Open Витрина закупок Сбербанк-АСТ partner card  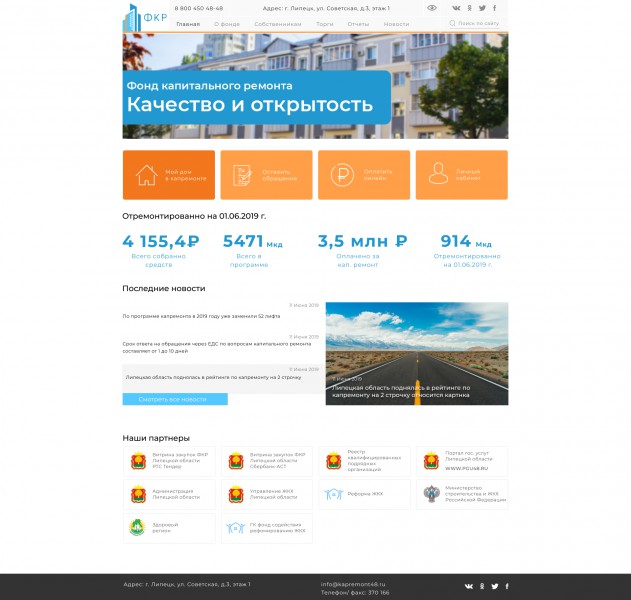point(267,461)
